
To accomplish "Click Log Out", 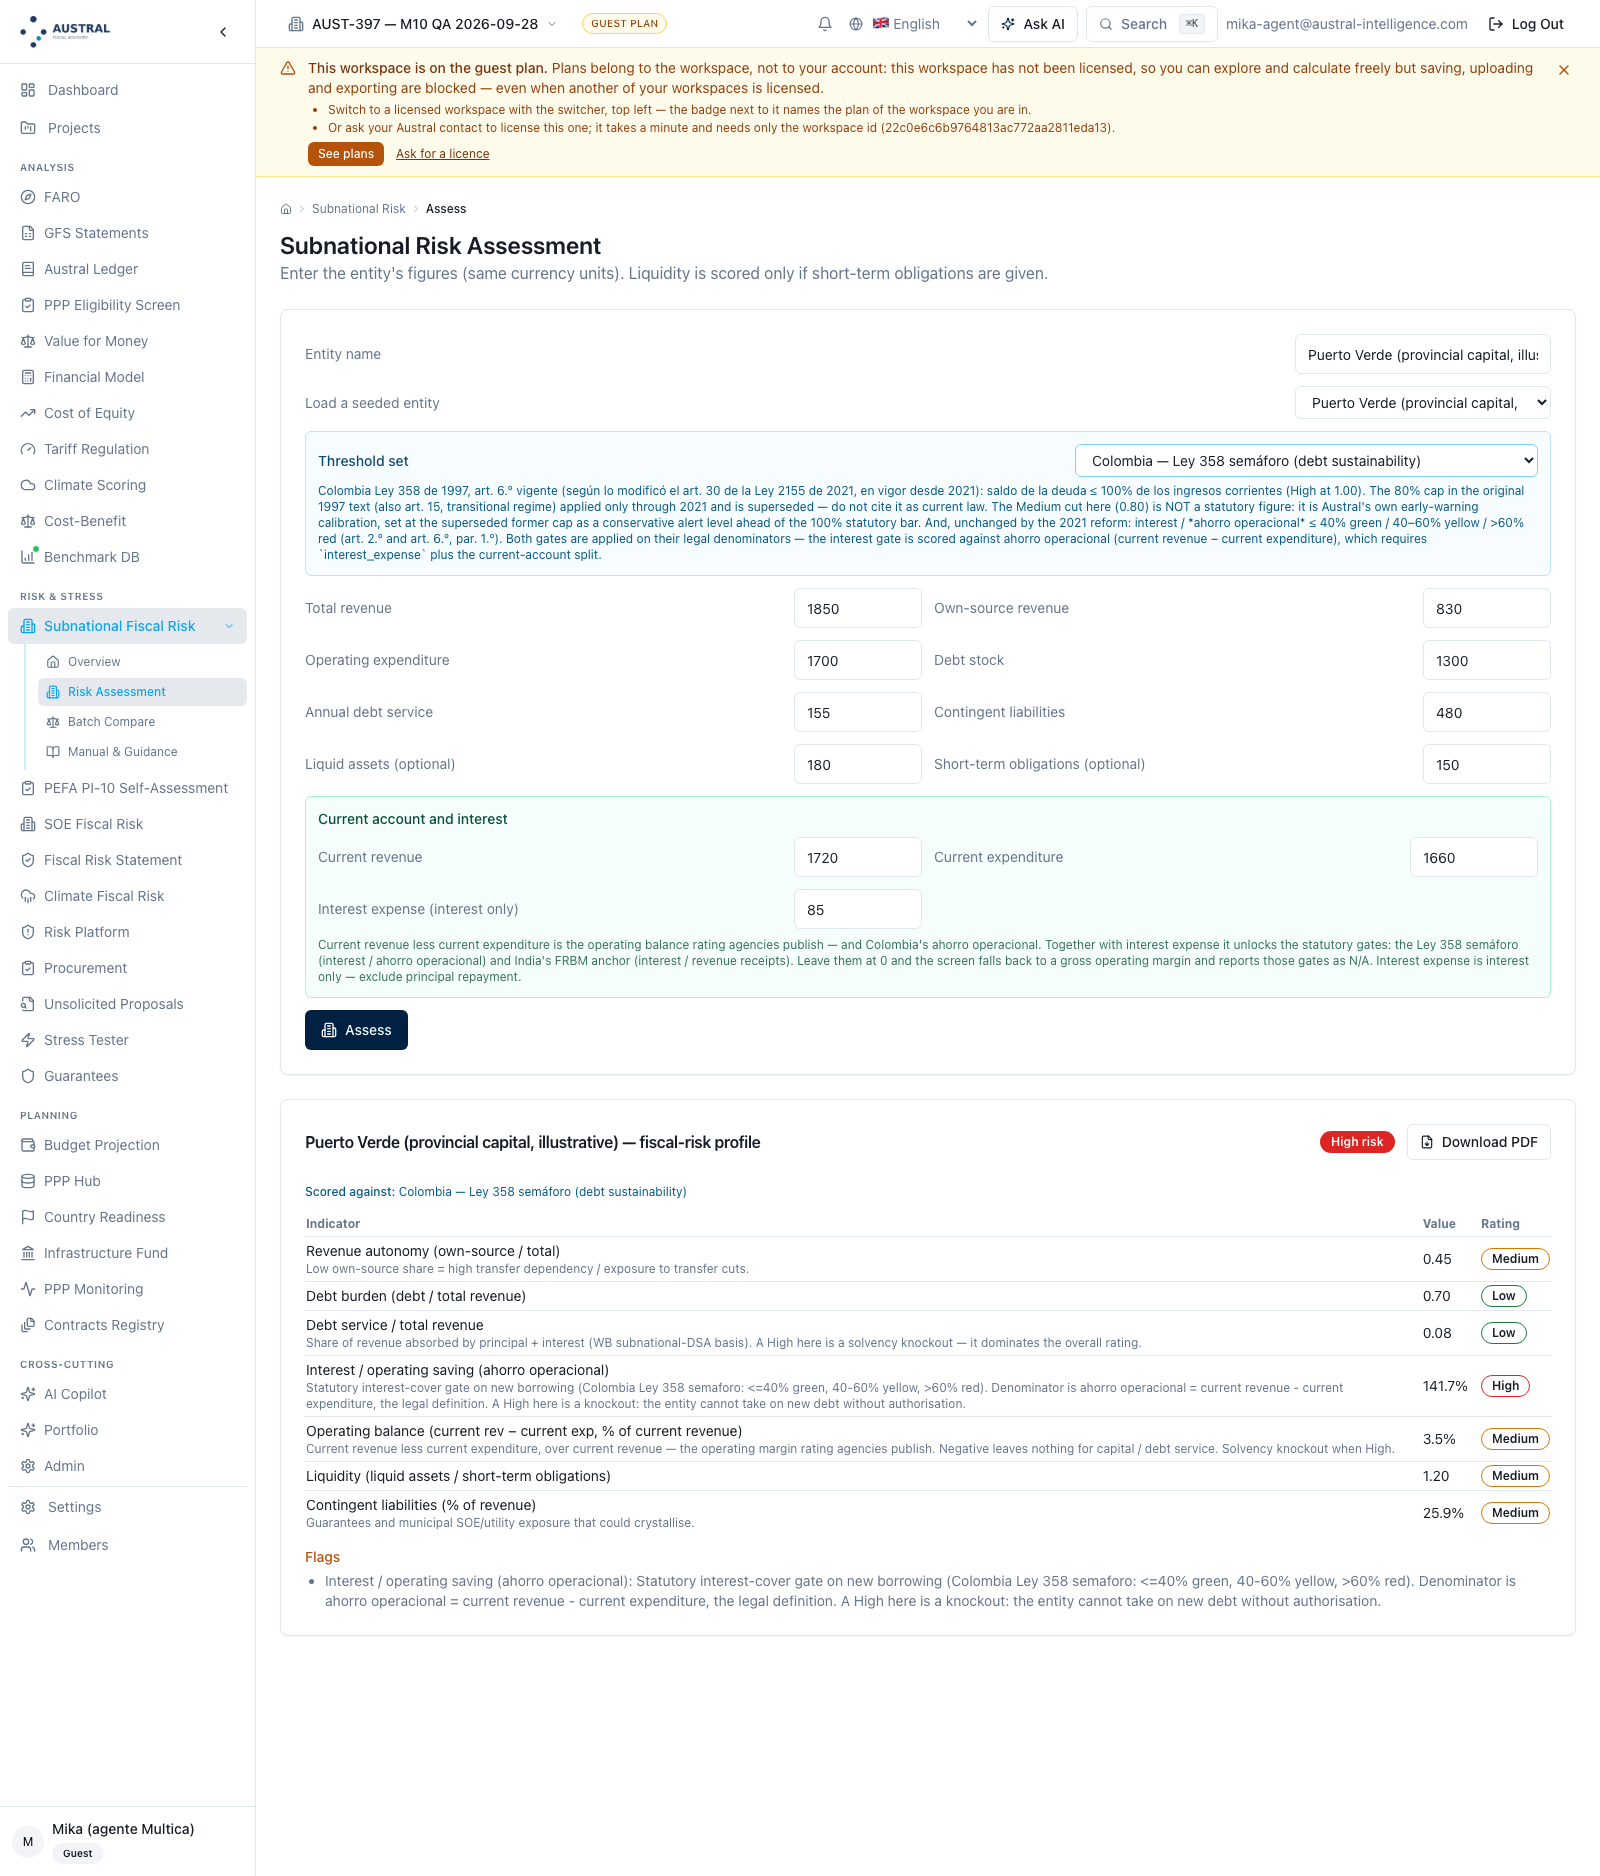I will 1526,24.
